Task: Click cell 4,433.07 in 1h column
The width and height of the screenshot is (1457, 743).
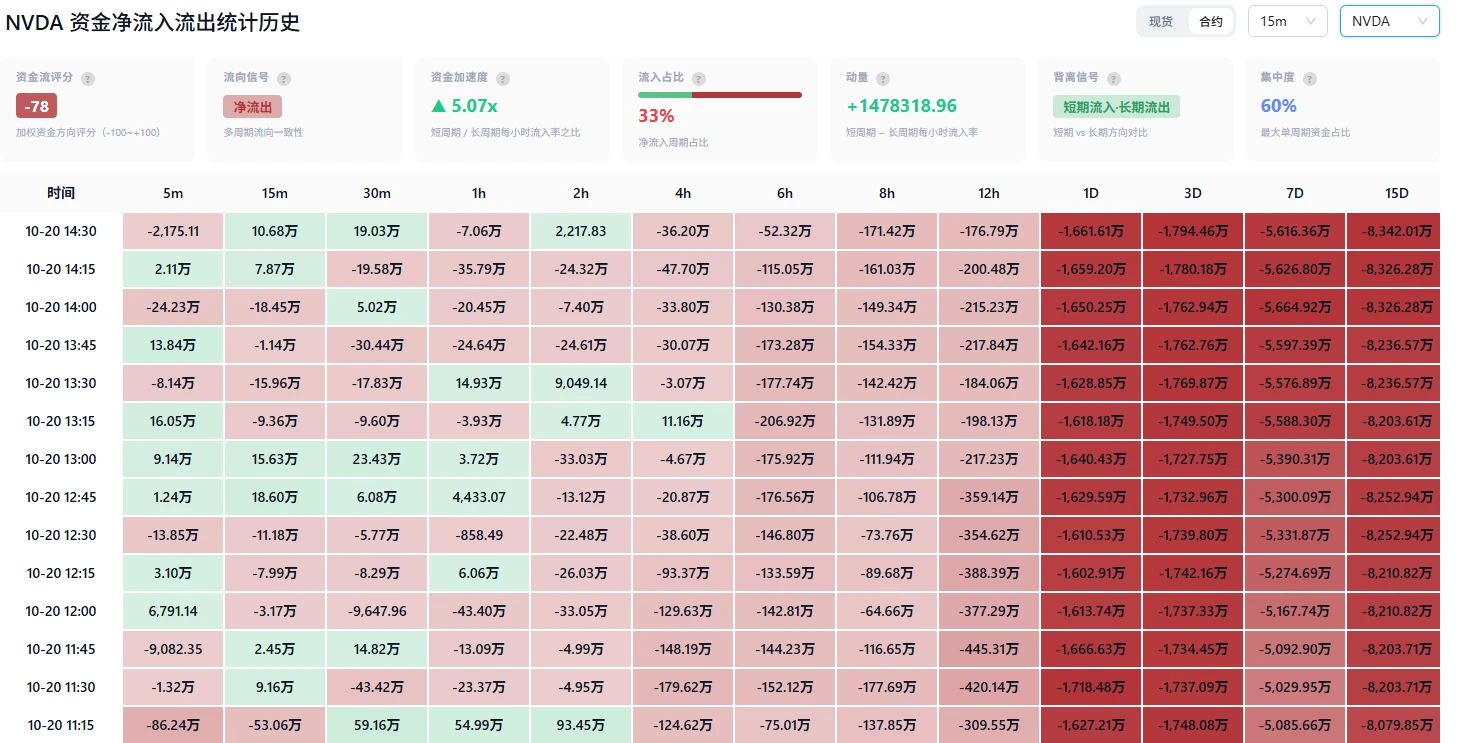Action: (x=479, y=497)
